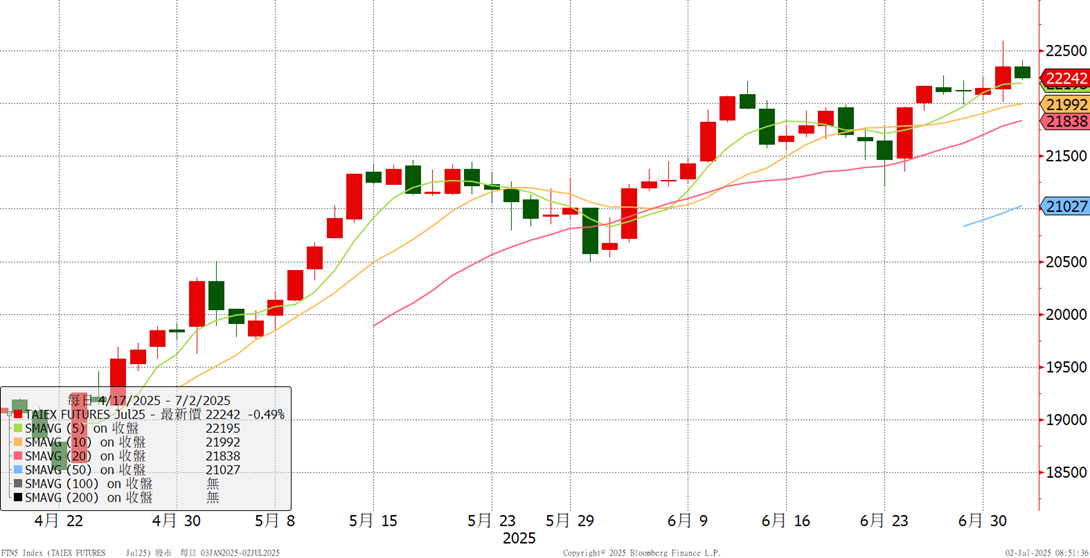This screenshot has width=1090, height=558.
Task: Click the 19500 price axis label
Action: click(x=1066, y=368)
